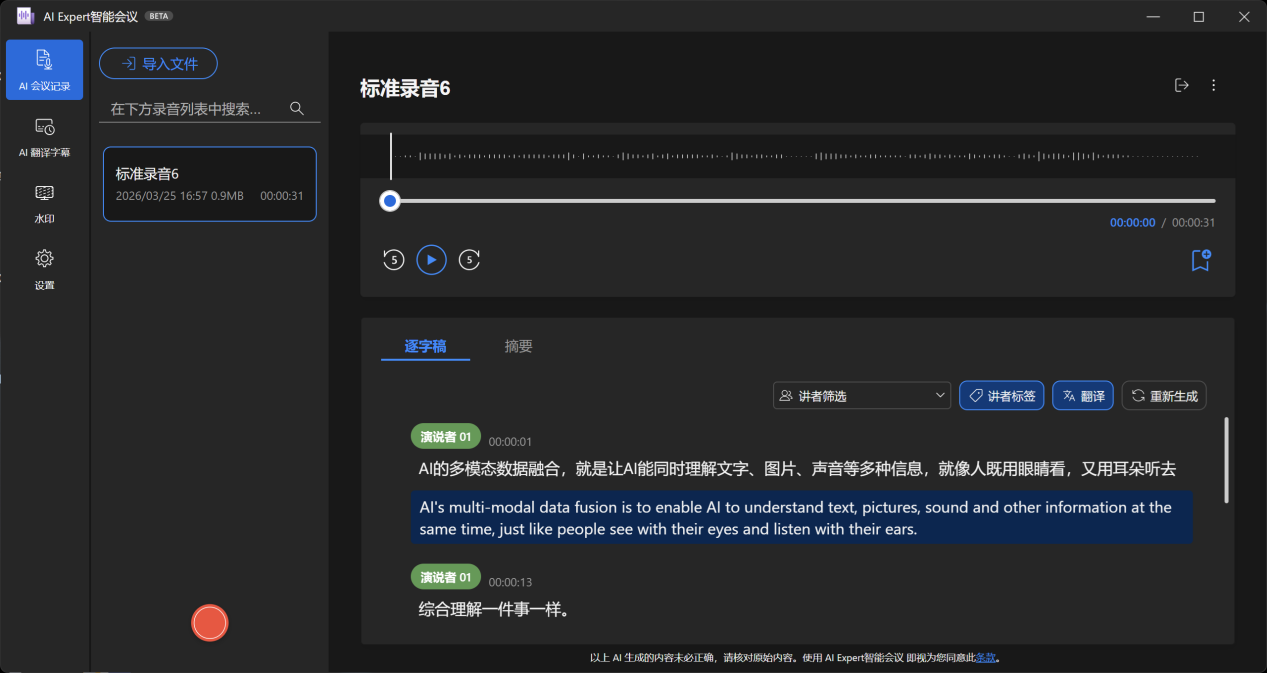
Task: Click the 重新生成 regenerate button
Action: click(1163, 396)
